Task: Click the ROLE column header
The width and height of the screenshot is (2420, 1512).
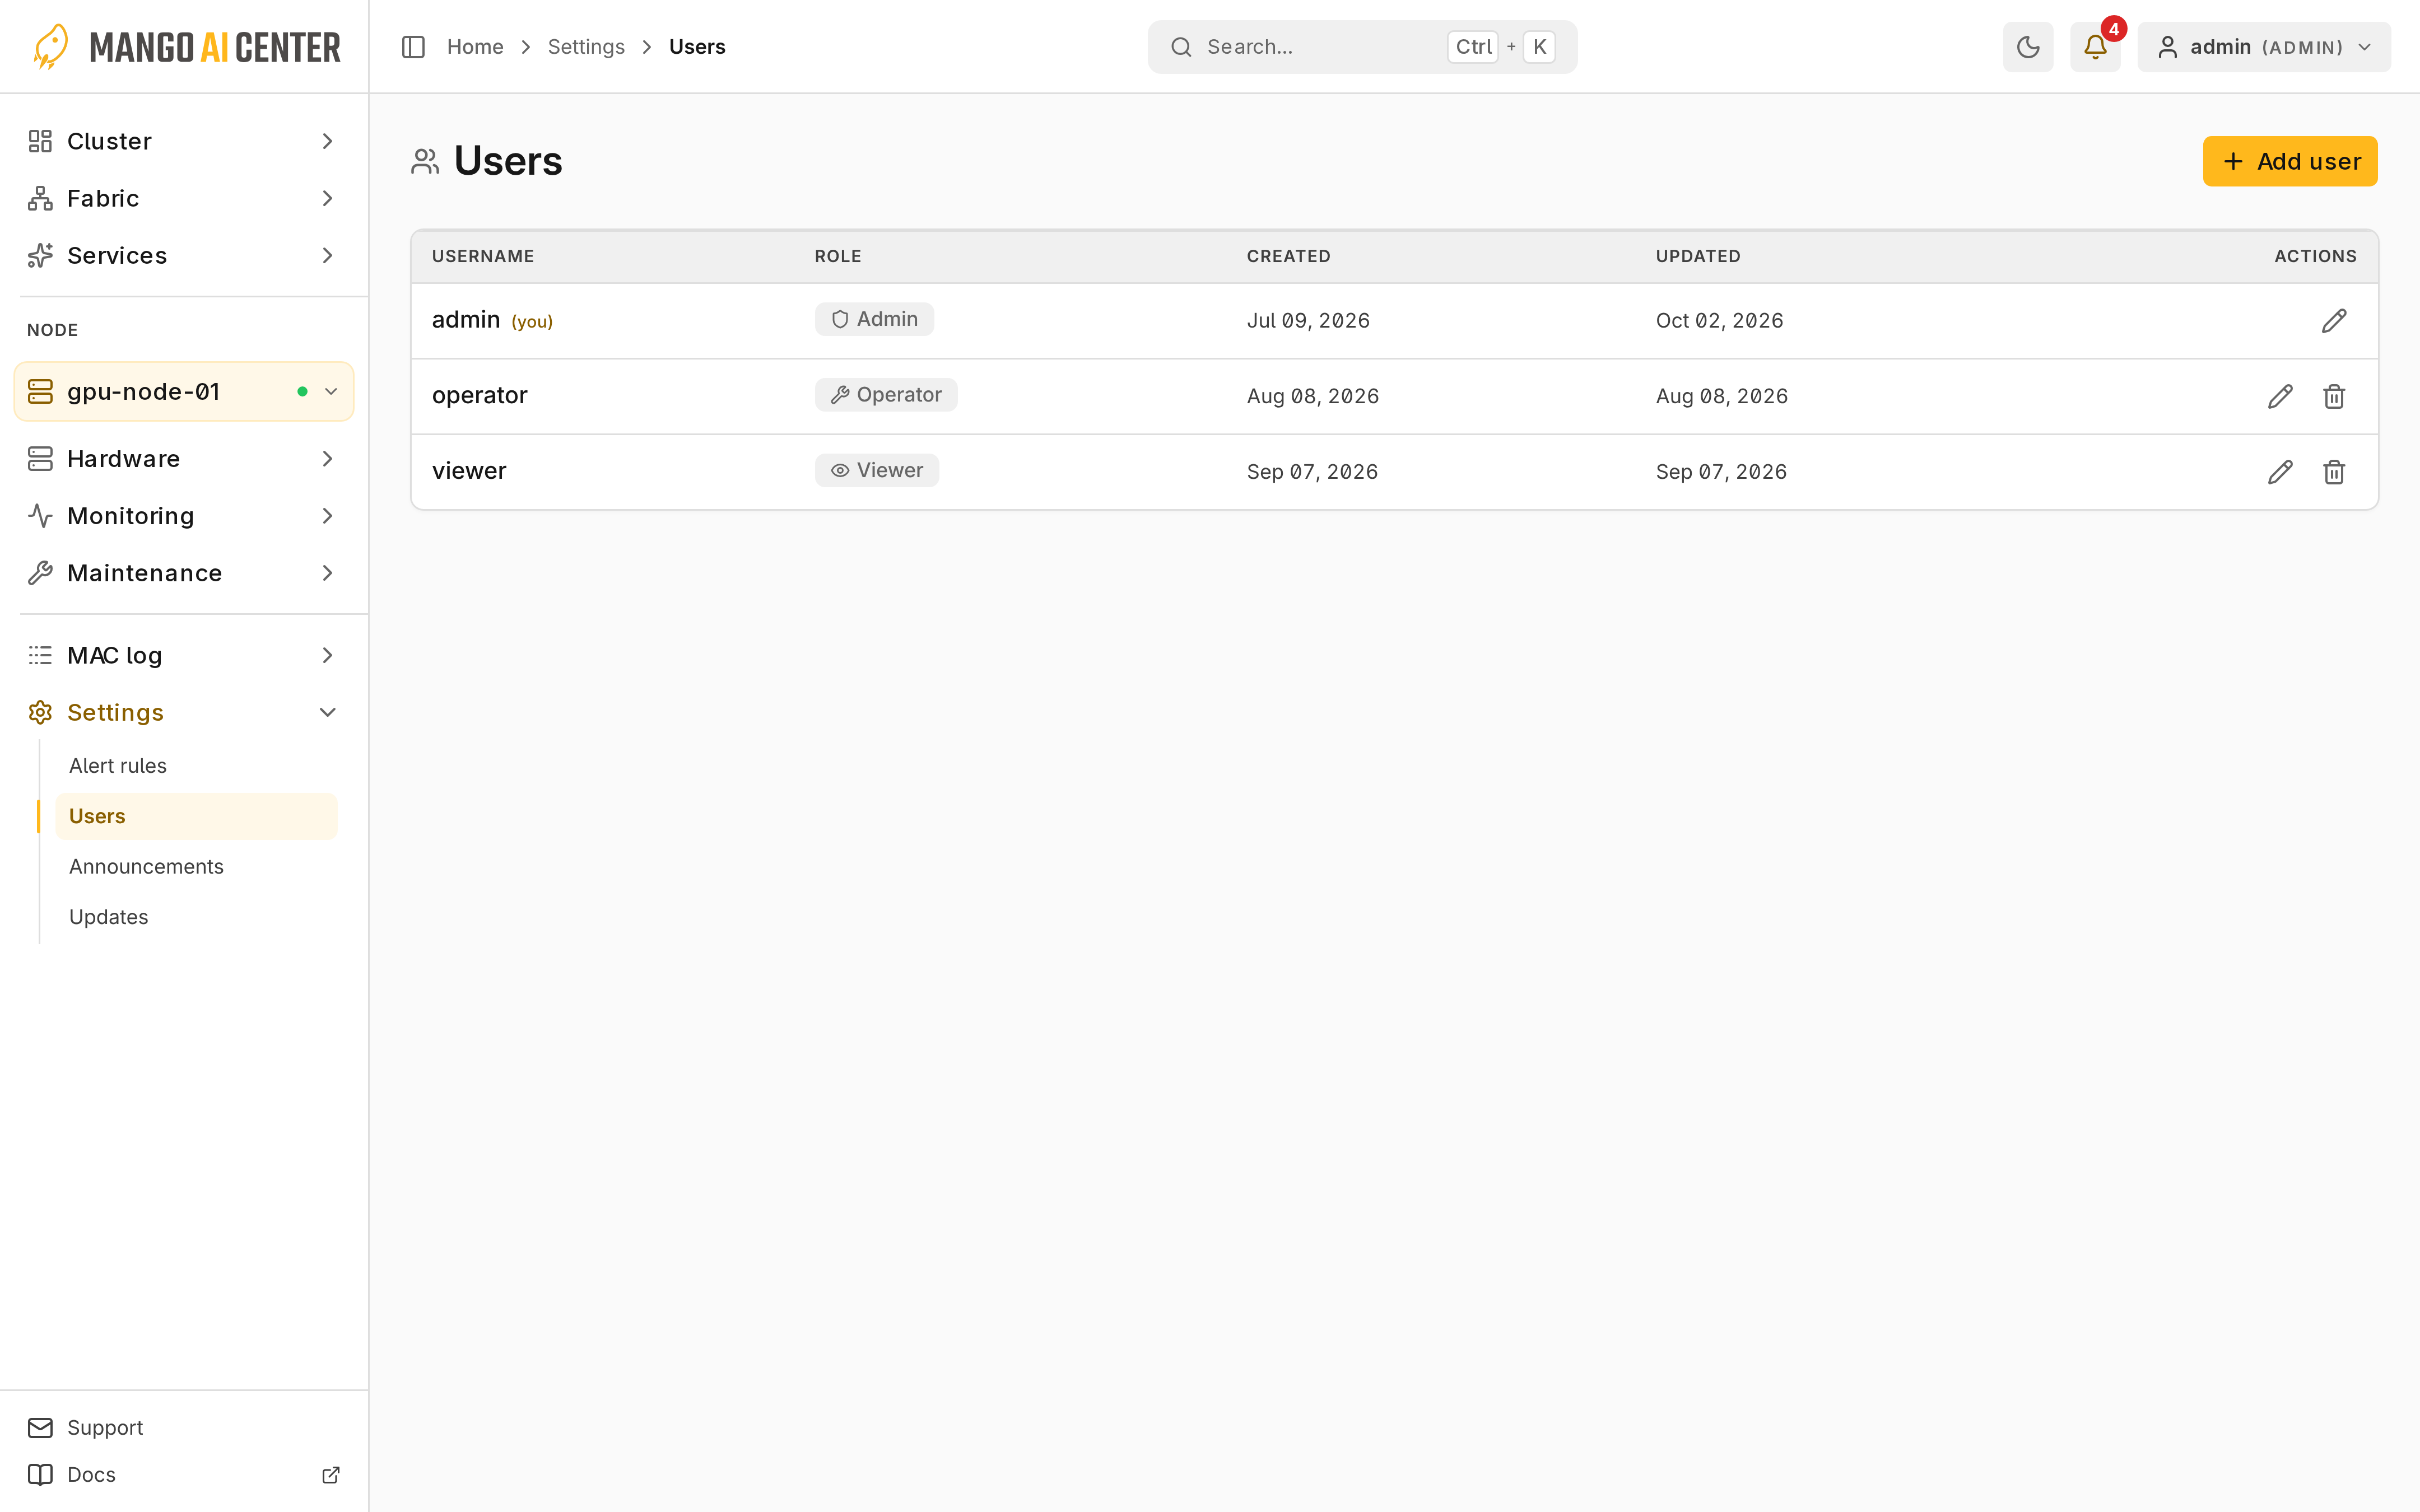Action: point(838,256)
